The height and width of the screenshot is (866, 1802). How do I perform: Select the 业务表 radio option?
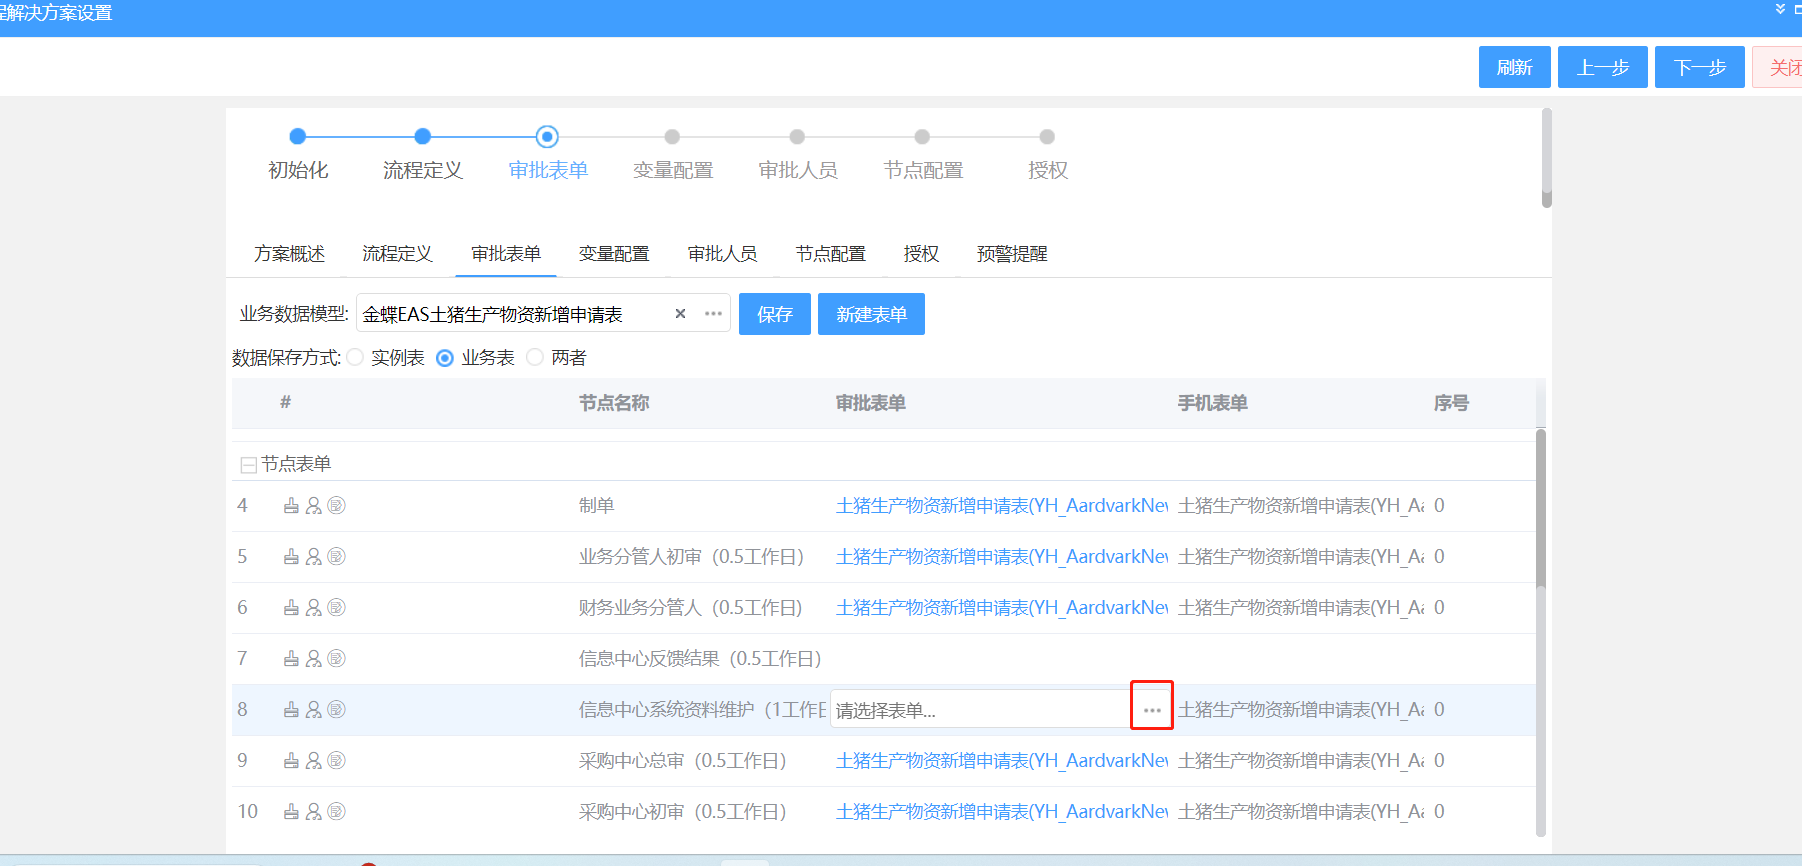click(x=445, y=358)
